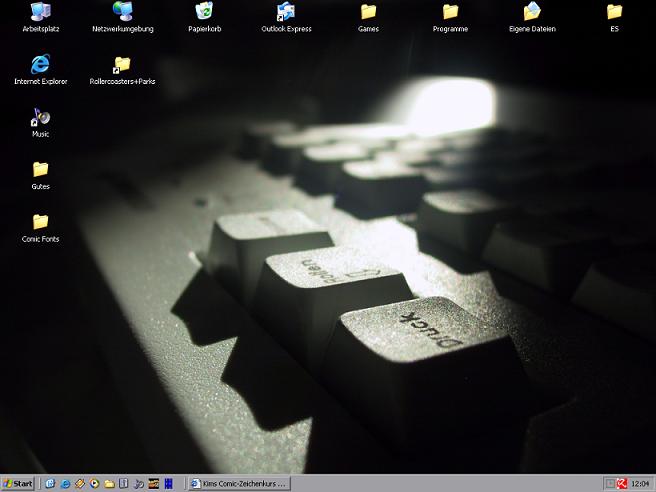Click the Start button

click(18, 483)
